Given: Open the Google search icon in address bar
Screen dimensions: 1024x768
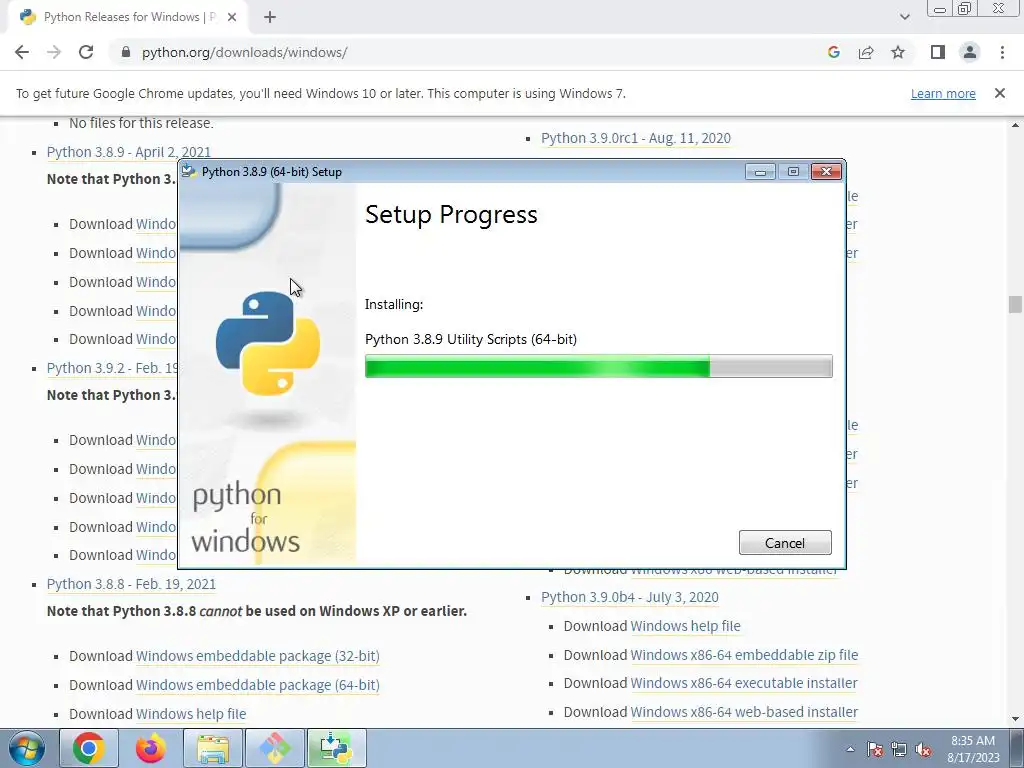Looking at the screenshot, I should (833, 52).
